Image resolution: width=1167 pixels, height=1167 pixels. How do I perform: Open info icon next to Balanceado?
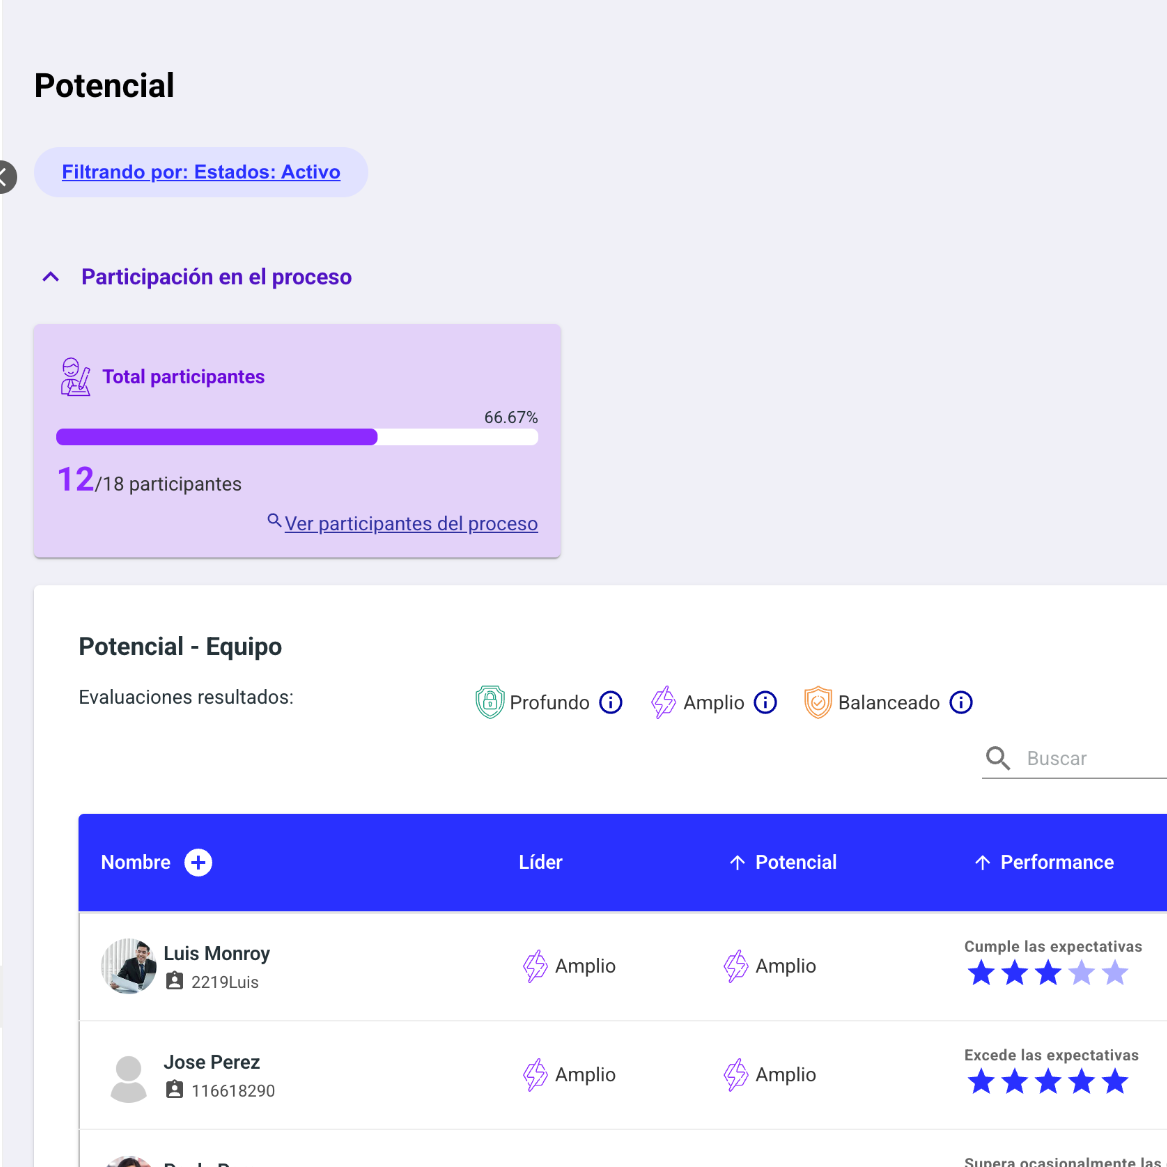[961, 702]
